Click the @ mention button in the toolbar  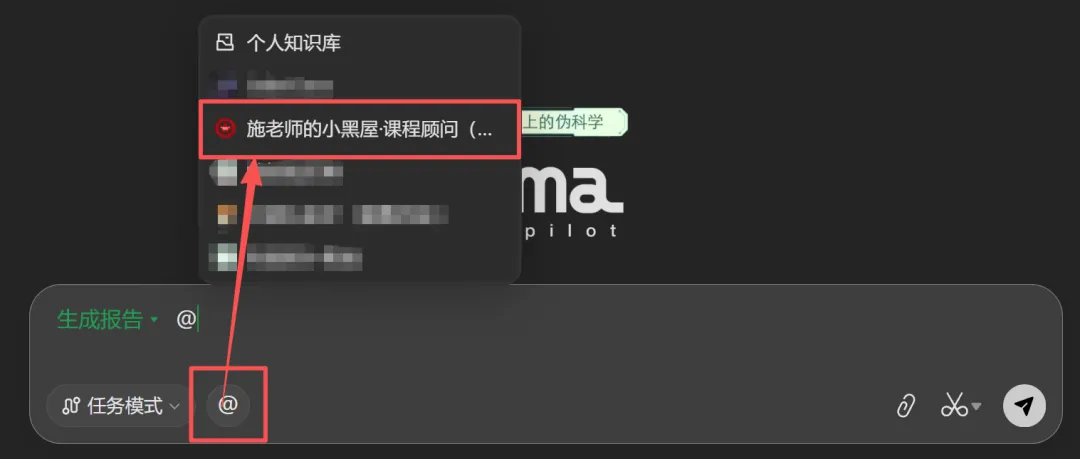pyautogui.click(x=227, y=405)
